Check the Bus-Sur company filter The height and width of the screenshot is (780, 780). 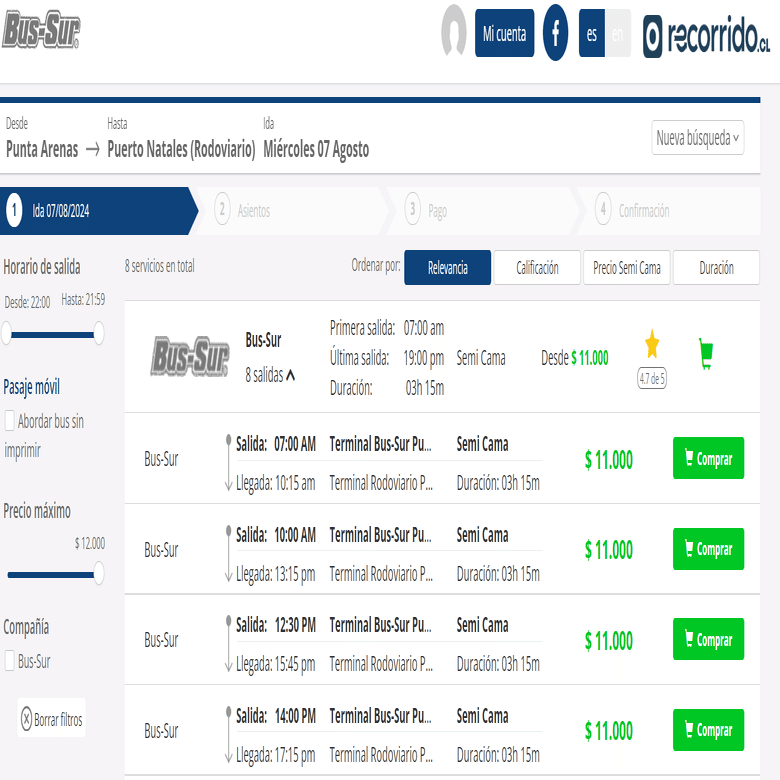coord(9,661)
